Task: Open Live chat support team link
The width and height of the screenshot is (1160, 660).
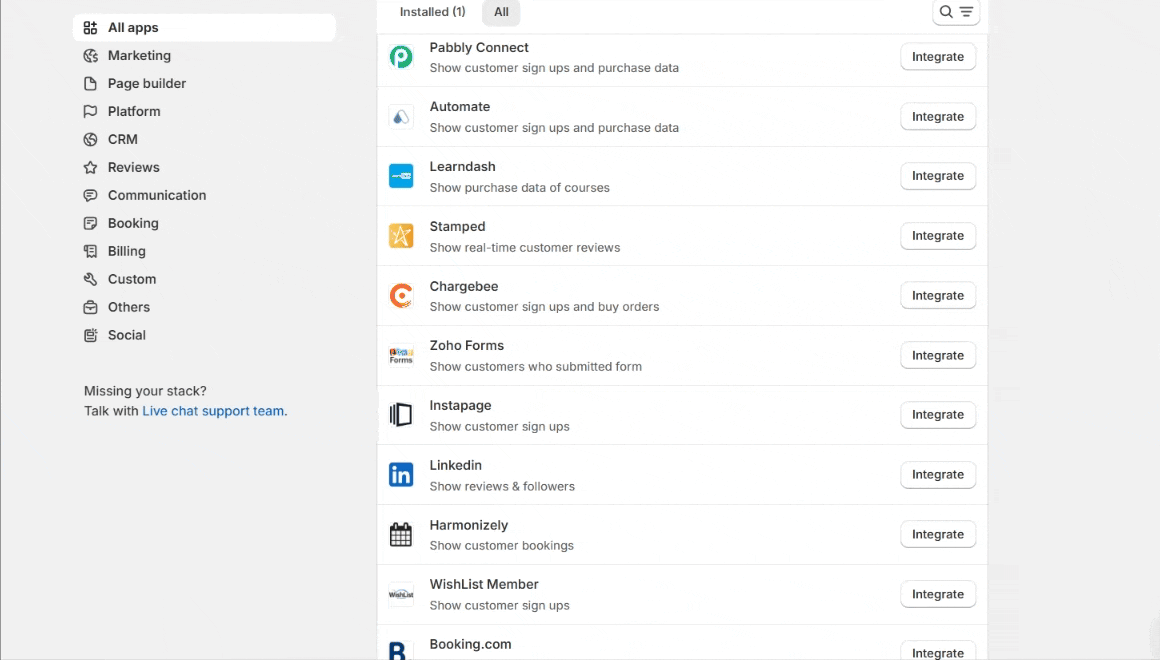Action: 215,411
